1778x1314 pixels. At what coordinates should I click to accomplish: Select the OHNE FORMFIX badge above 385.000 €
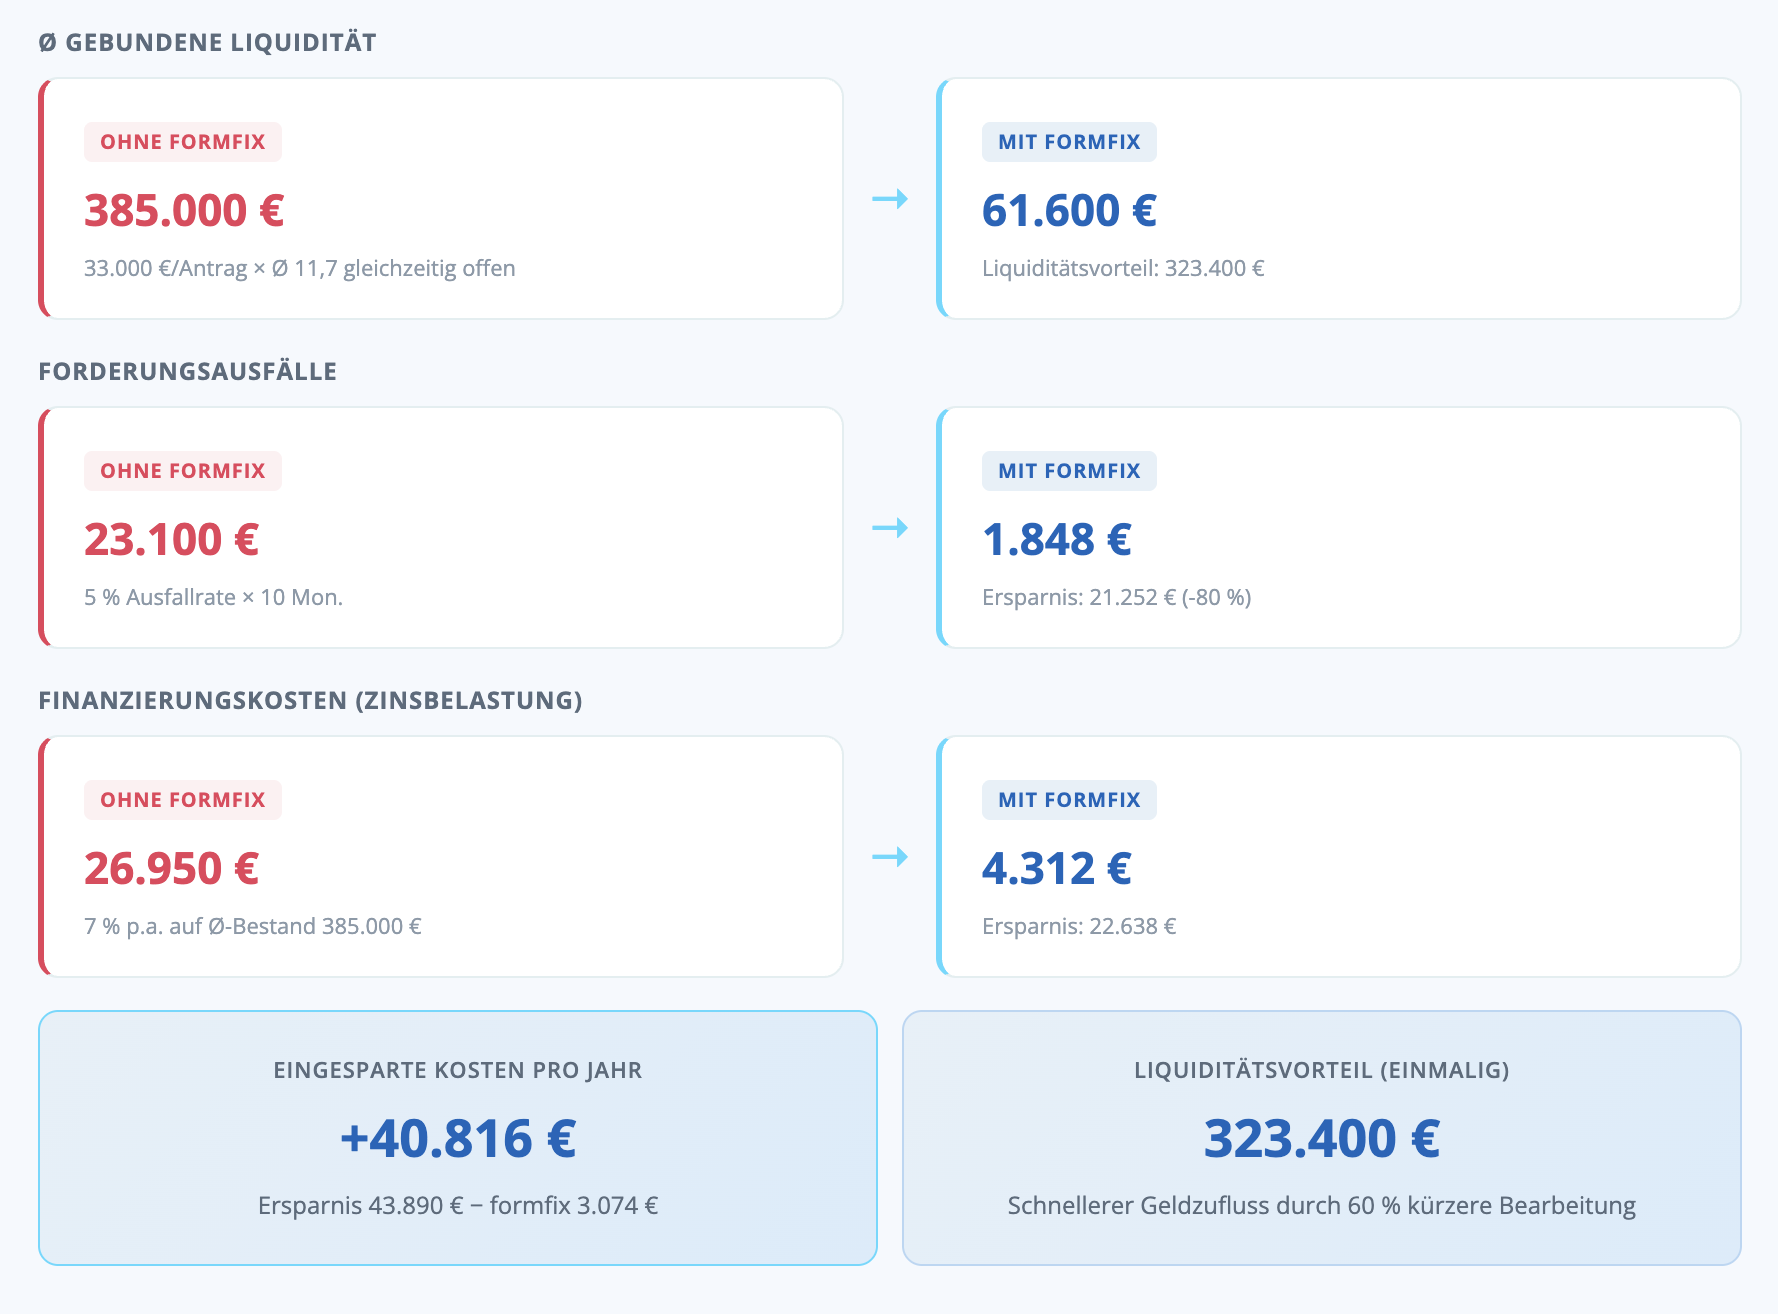[x=183, y=142]
